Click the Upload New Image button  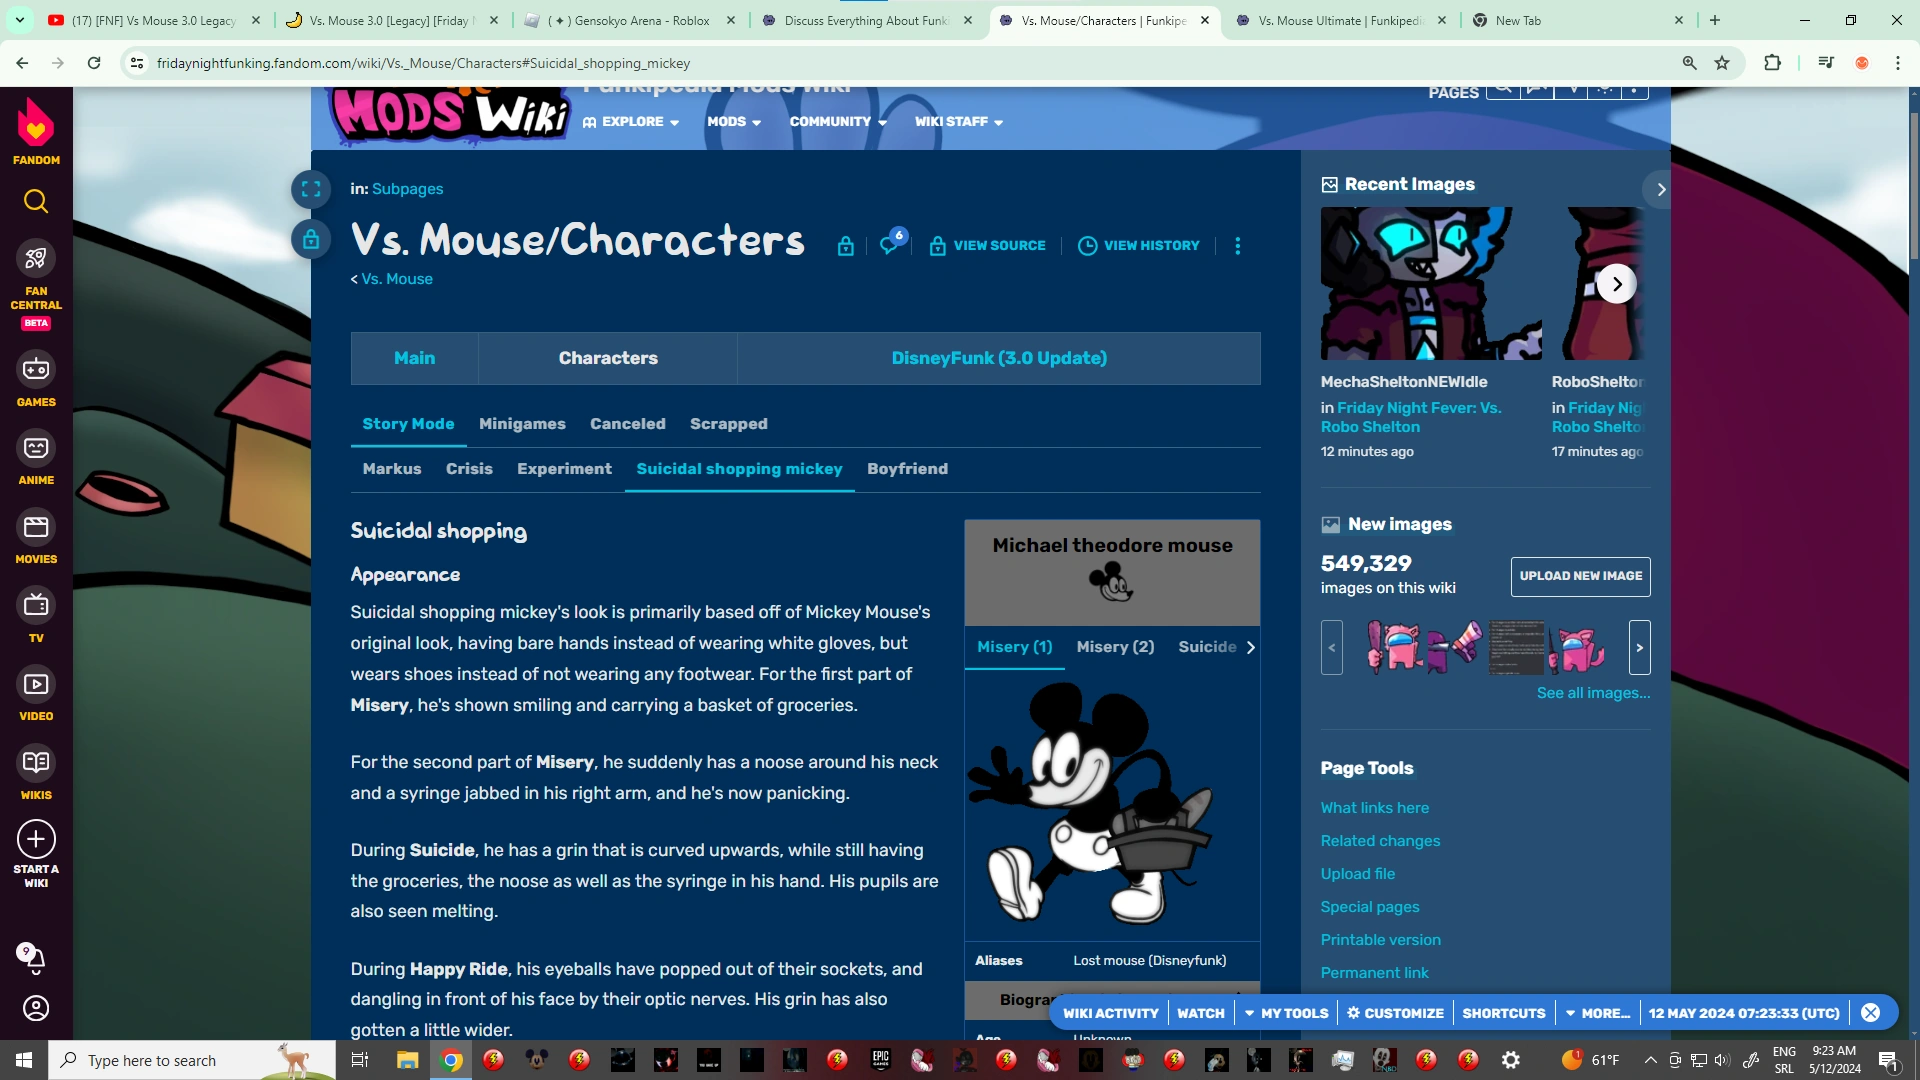[1580, 576]
